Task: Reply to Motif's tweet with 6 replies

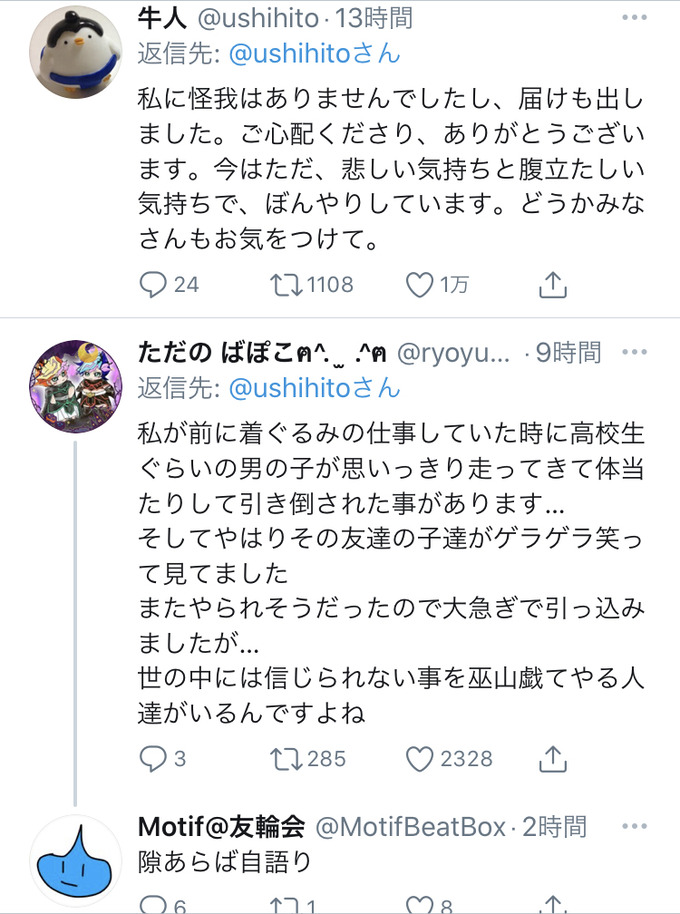Action: tap(151, 906)
